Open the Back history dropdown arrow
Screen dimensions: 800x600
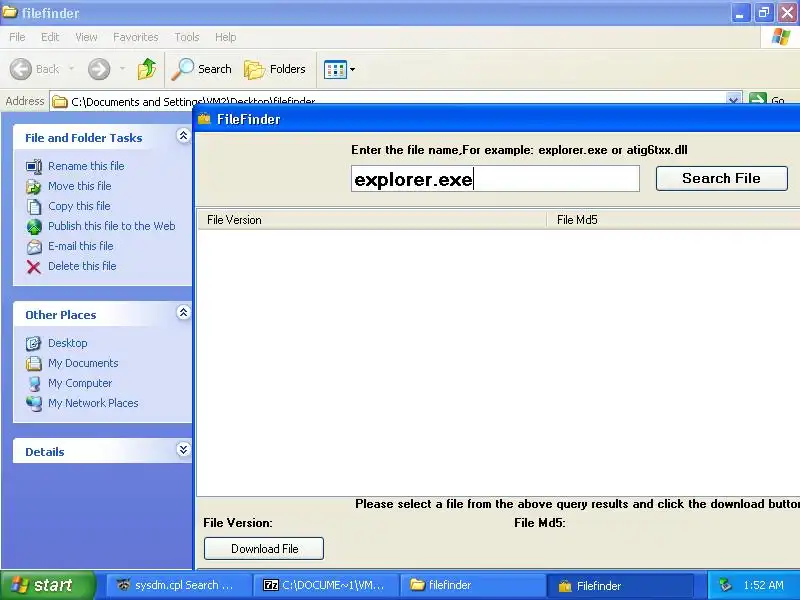tap(71, 69)
